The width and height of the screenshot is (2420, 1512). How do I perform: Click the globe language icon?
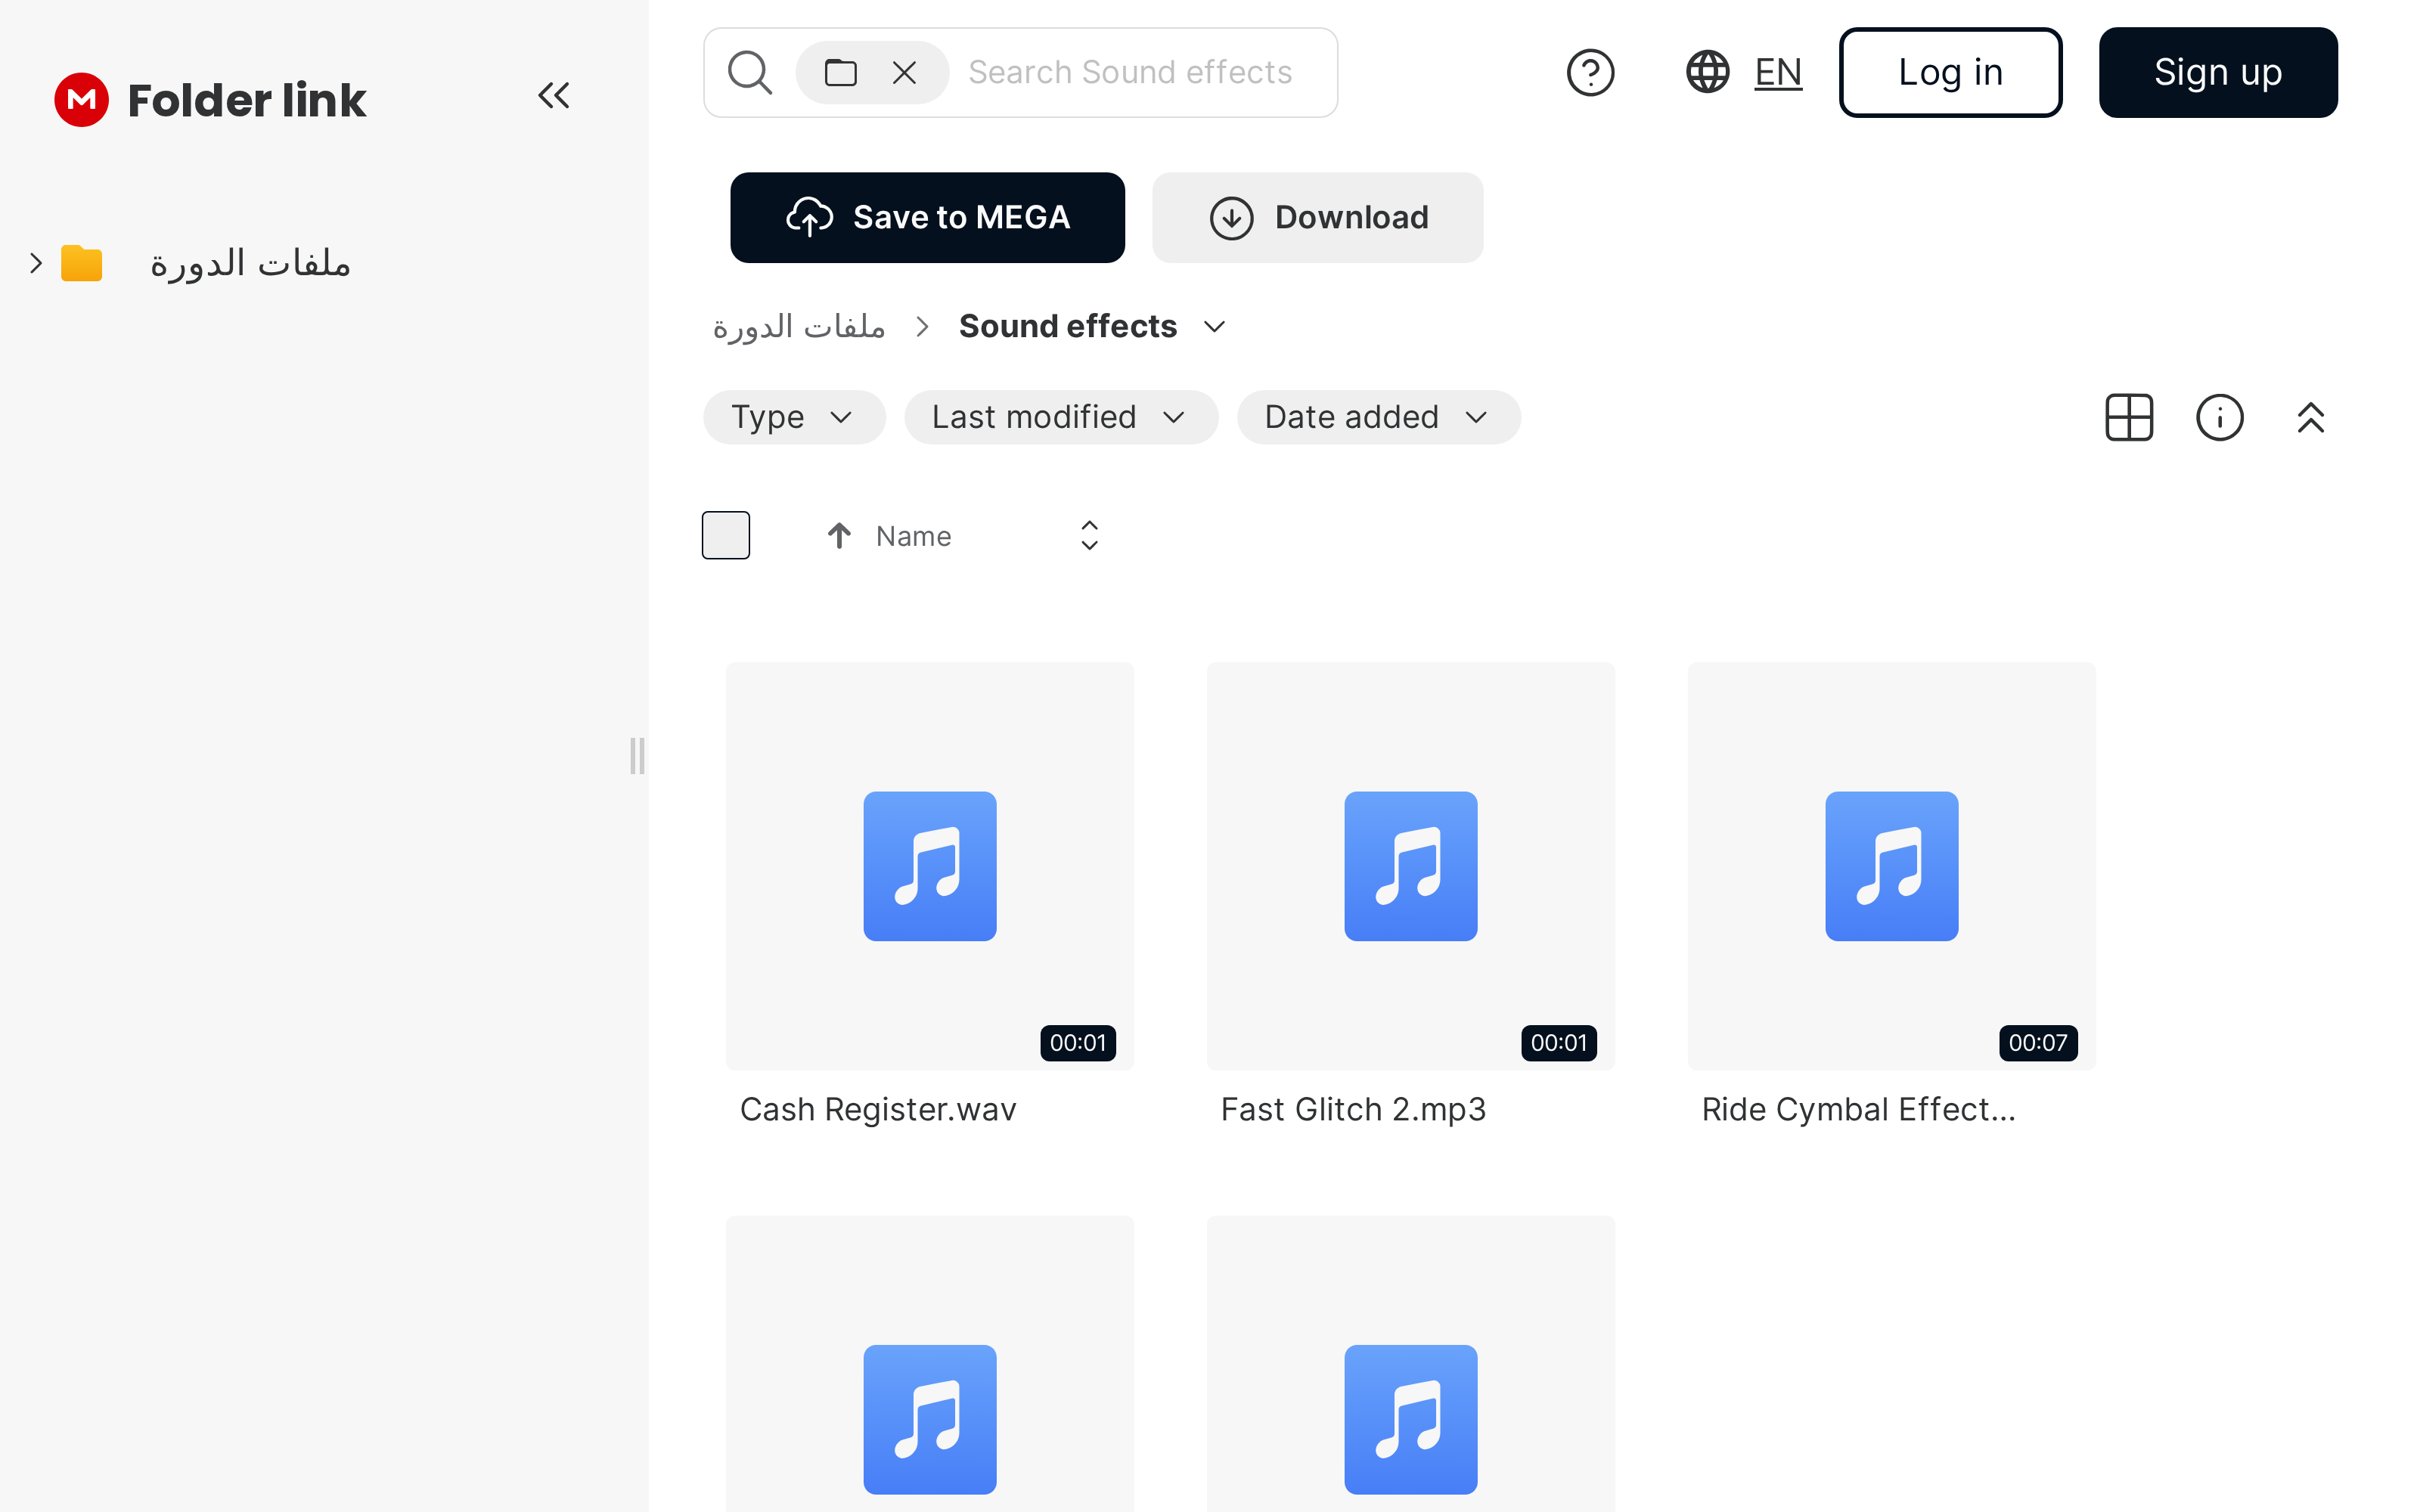coord(1707,72)
